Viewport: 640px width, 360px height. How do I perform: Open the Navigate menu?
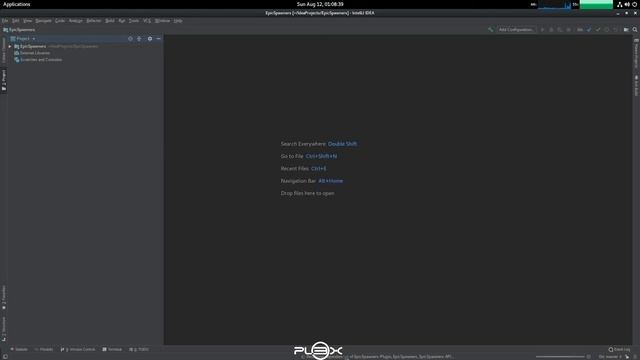point(43,21)
